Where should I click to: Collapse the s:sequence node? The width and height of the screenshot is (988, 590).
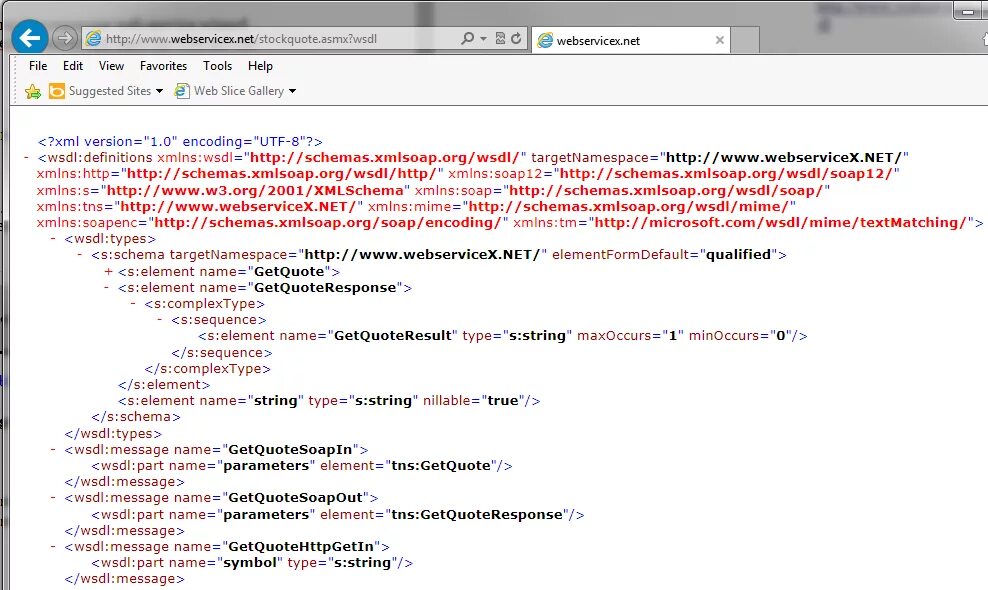pyautogui.click(x=159, y=320)
